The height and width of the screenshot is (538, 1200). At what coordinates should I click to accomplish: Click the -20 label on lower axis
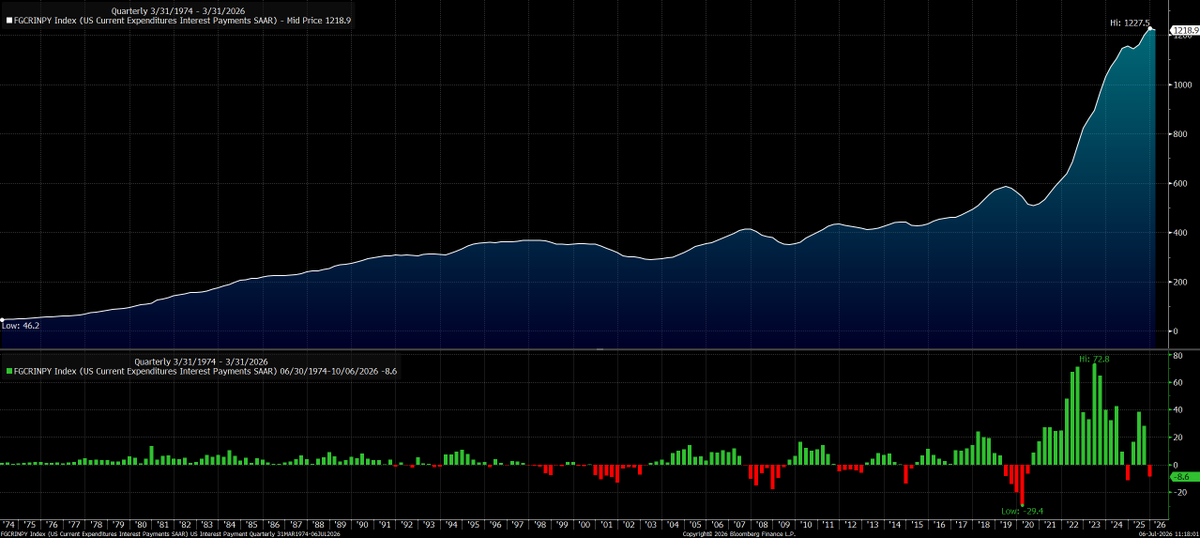point(1179,492)
